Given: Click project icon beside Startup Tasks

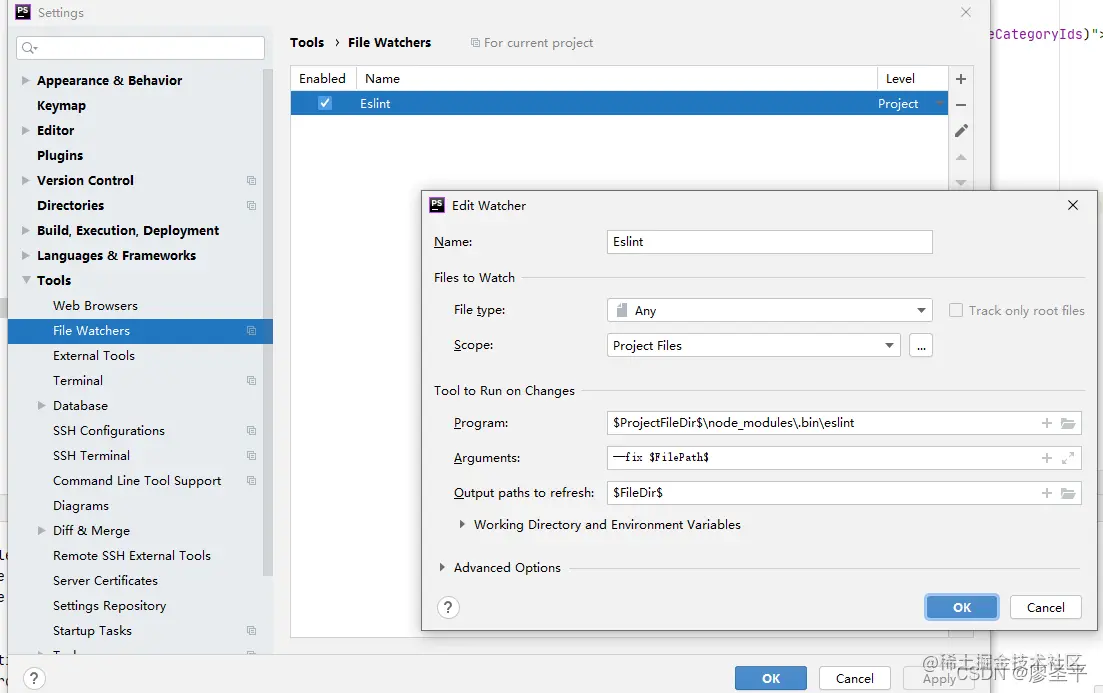Looking at the screenshot, I should coord(251,630).
